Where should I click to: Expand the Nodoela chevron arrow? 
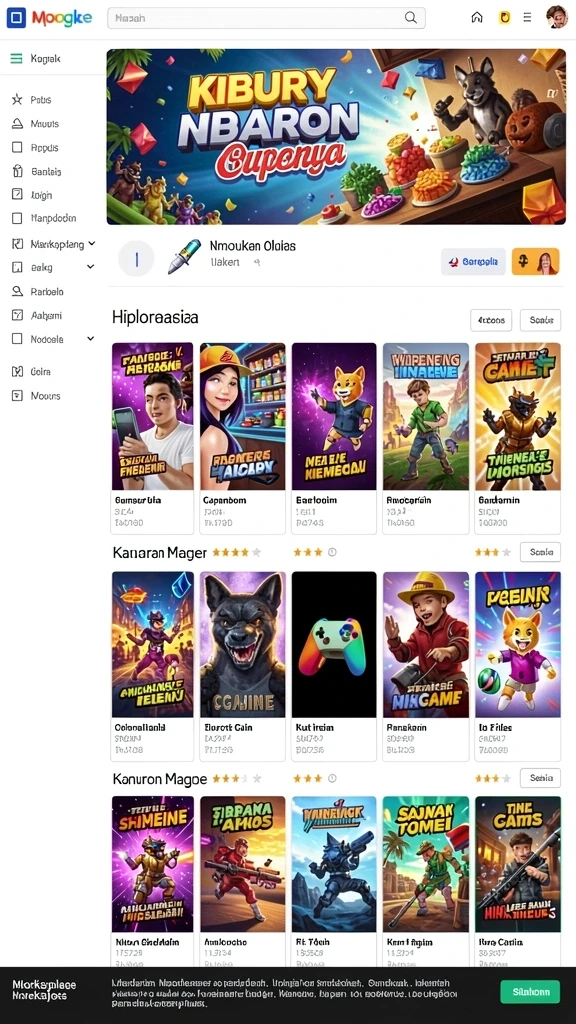coord(91,338)
